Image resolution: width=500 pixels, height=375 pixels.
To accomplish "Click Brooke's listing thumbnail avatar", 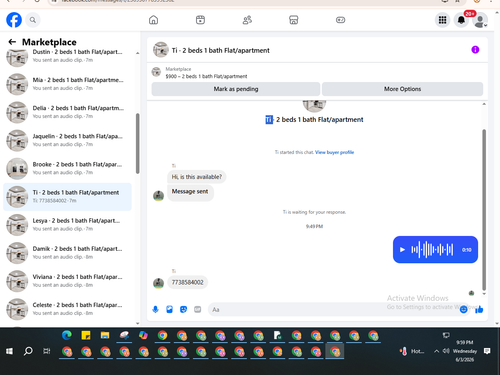I will (x=17, y=169).
